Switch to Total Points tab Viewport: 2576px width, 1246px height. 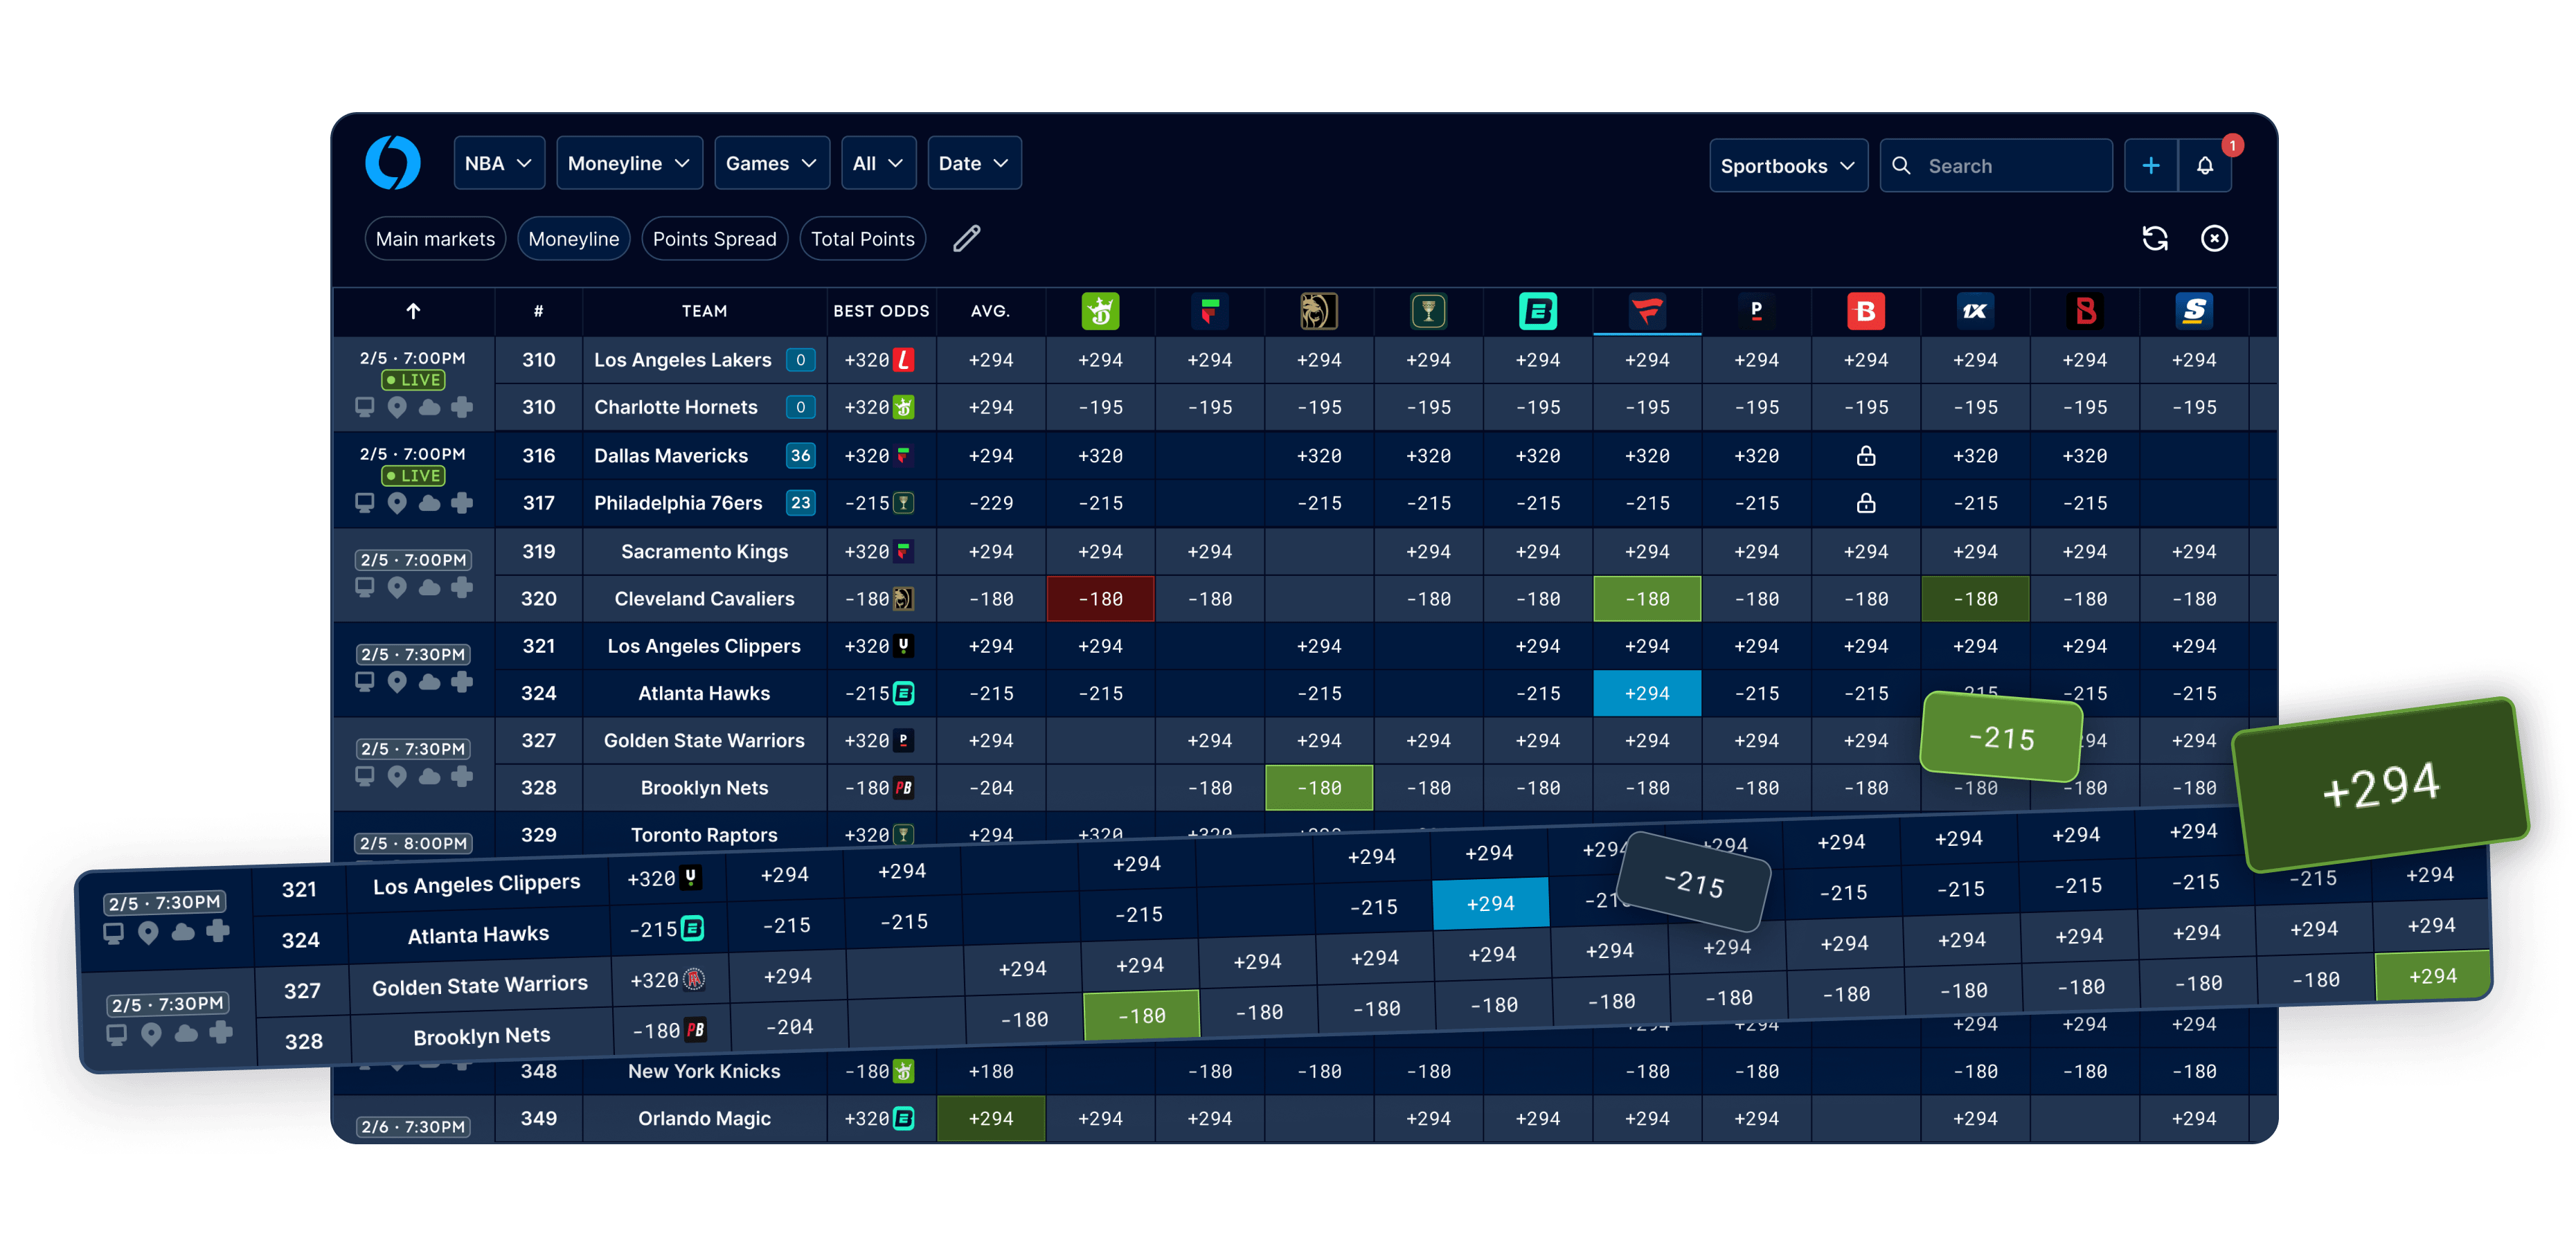coord(862,239)
